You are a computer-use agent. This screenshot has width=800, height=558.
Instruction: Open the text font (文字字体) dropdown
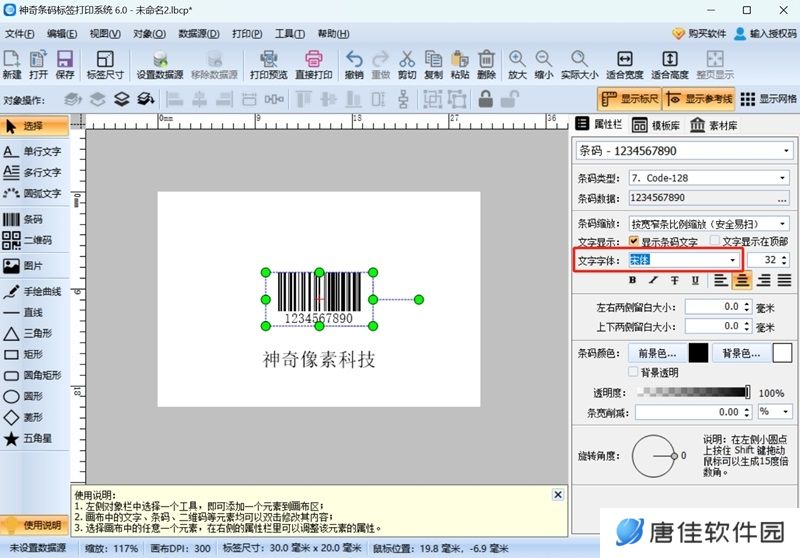click(733, 260)
